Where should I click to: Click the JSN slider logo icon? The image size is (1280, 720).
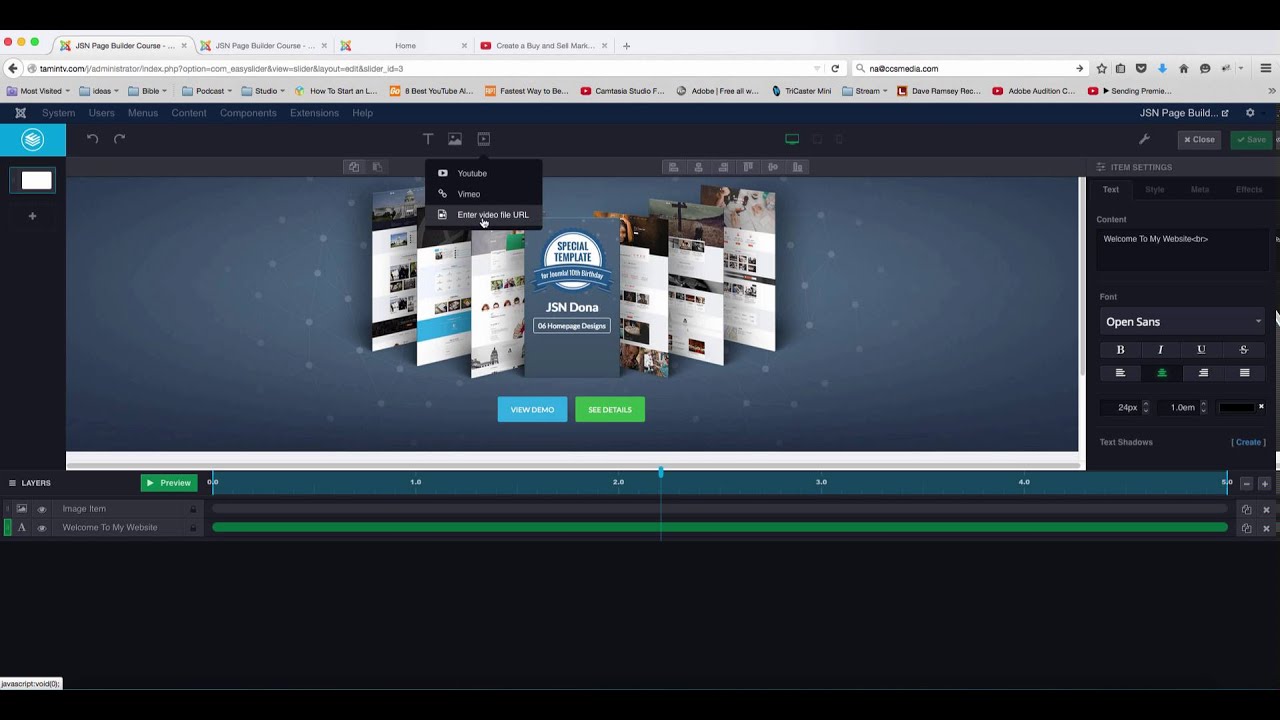[33, 140]
